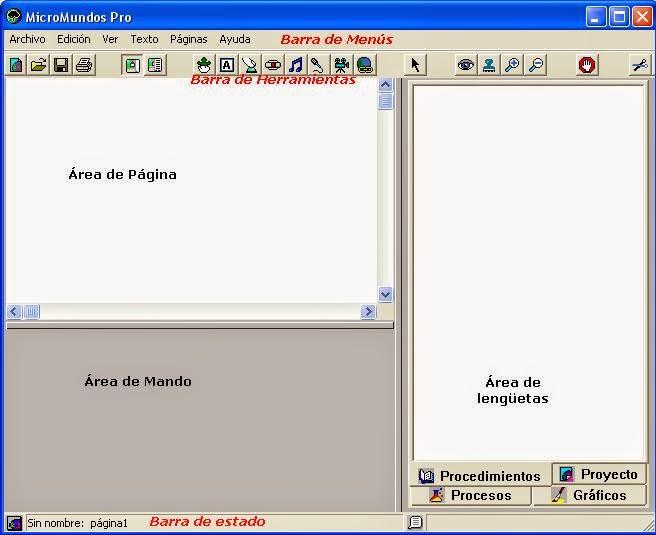656x535 pixels.
Task: Stop all processes with the red hand
Action: [587, 65]
